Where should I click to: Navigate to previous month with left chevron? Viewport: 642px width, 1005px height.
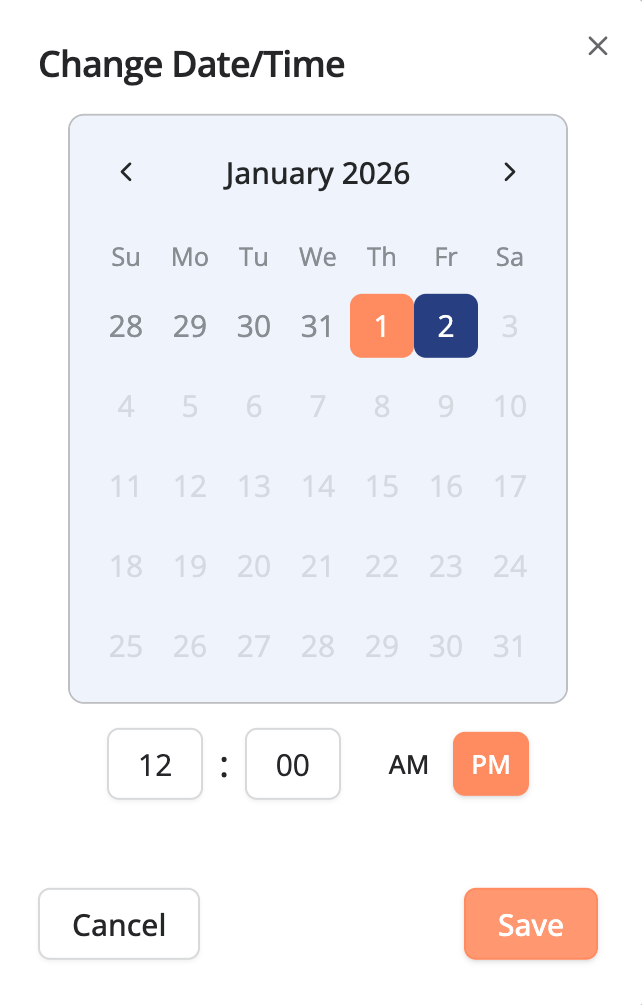pyautogui.click(x=126, y=172)
